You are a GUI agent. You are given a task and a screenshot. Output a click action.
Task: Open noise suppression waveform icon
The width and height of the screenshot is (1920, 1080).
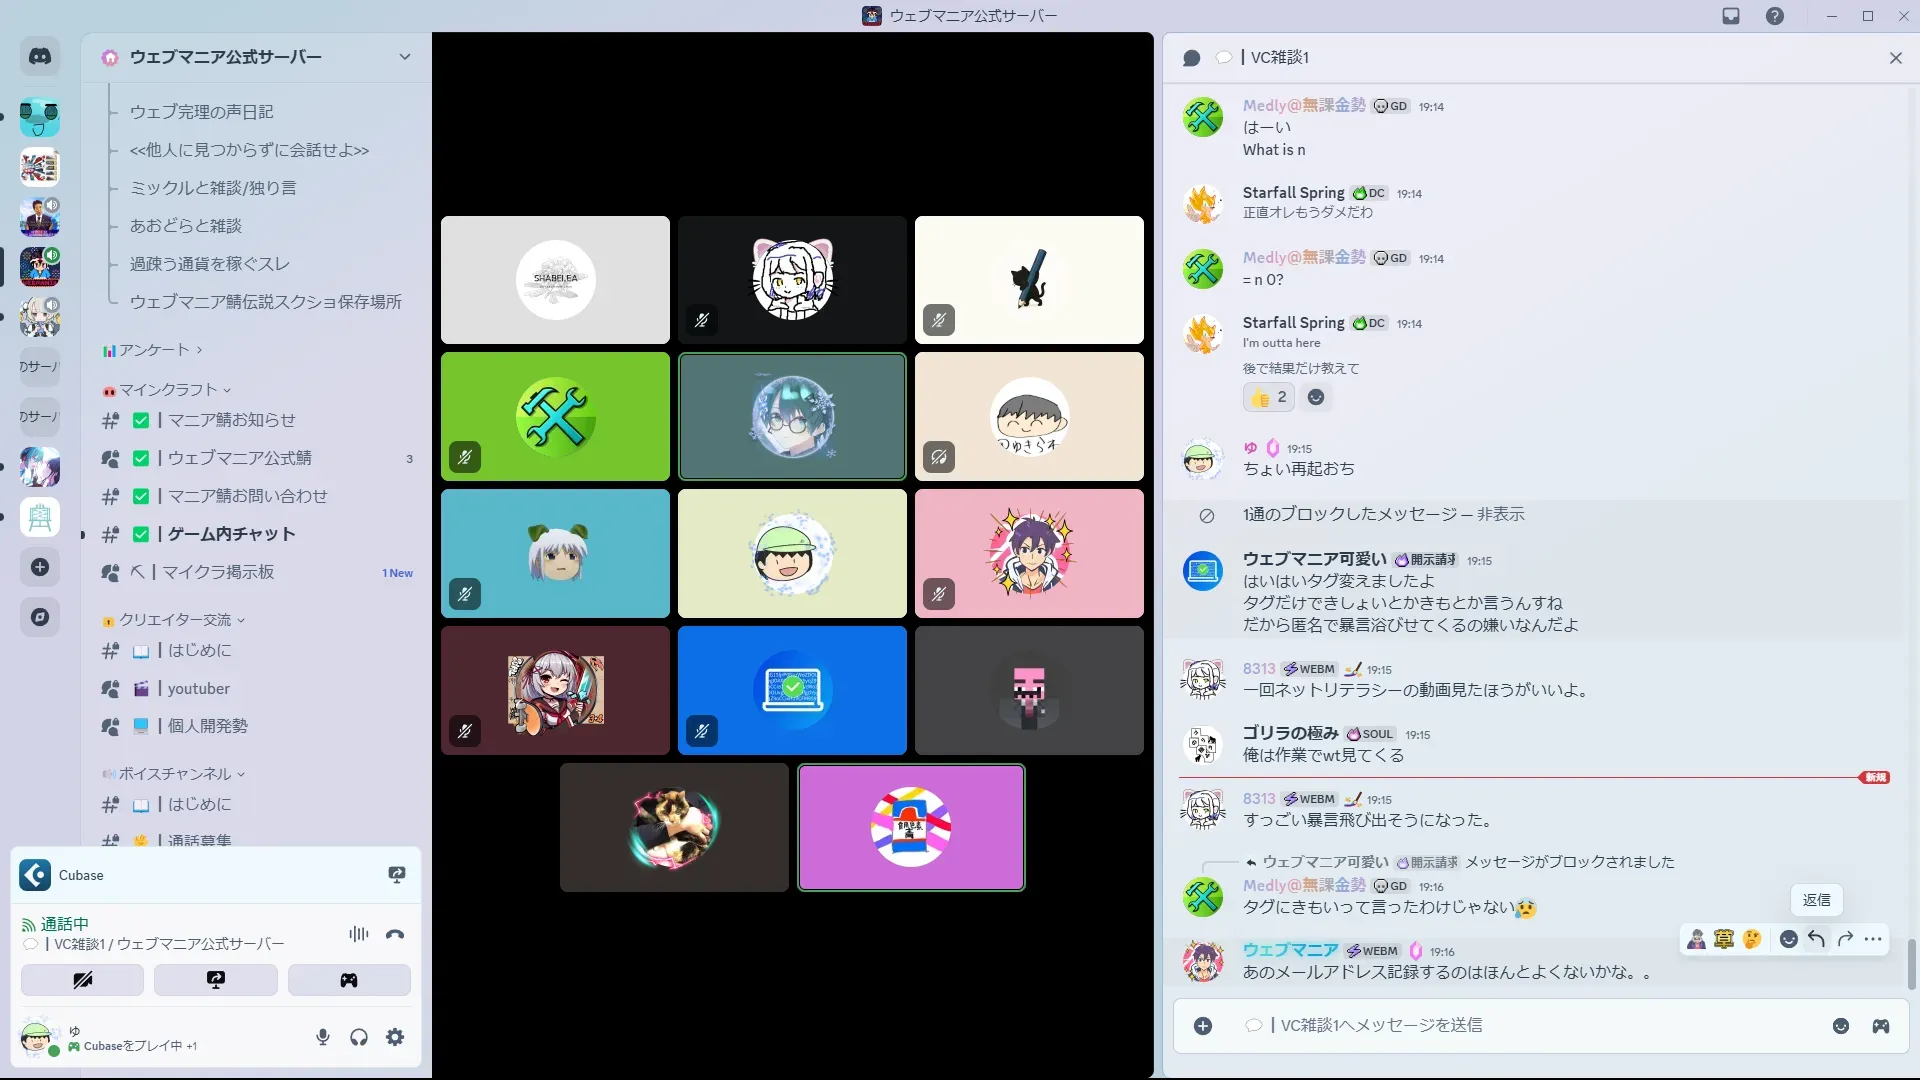click(358, 934)
